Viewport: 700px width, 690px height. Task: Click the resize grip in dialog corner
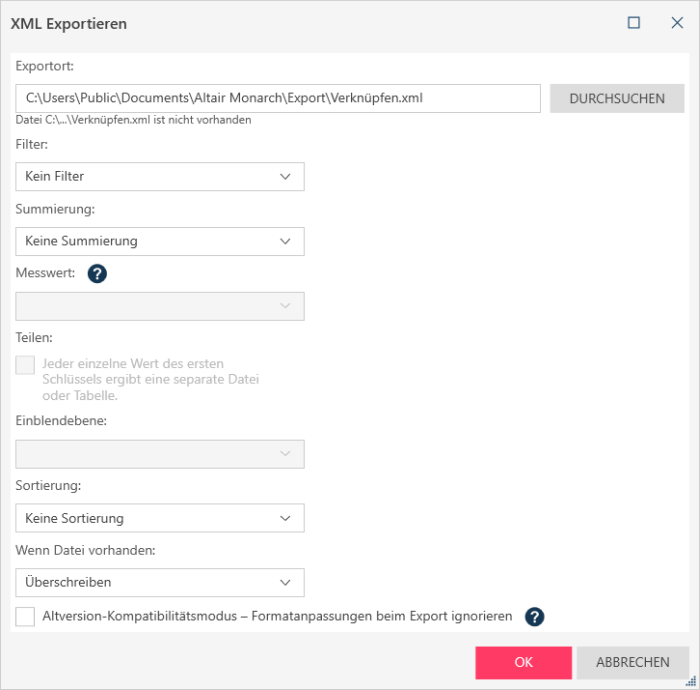[x=691, y=681]
